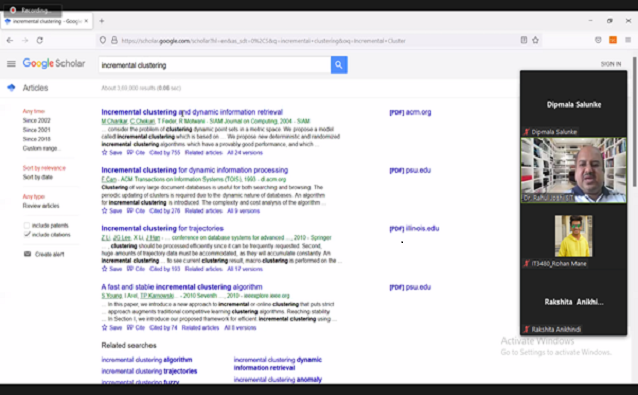Screen dimensions: 638x395
Task: Bookmark this page with star icon
Action: pyautogui.click(x=535, y=40)
